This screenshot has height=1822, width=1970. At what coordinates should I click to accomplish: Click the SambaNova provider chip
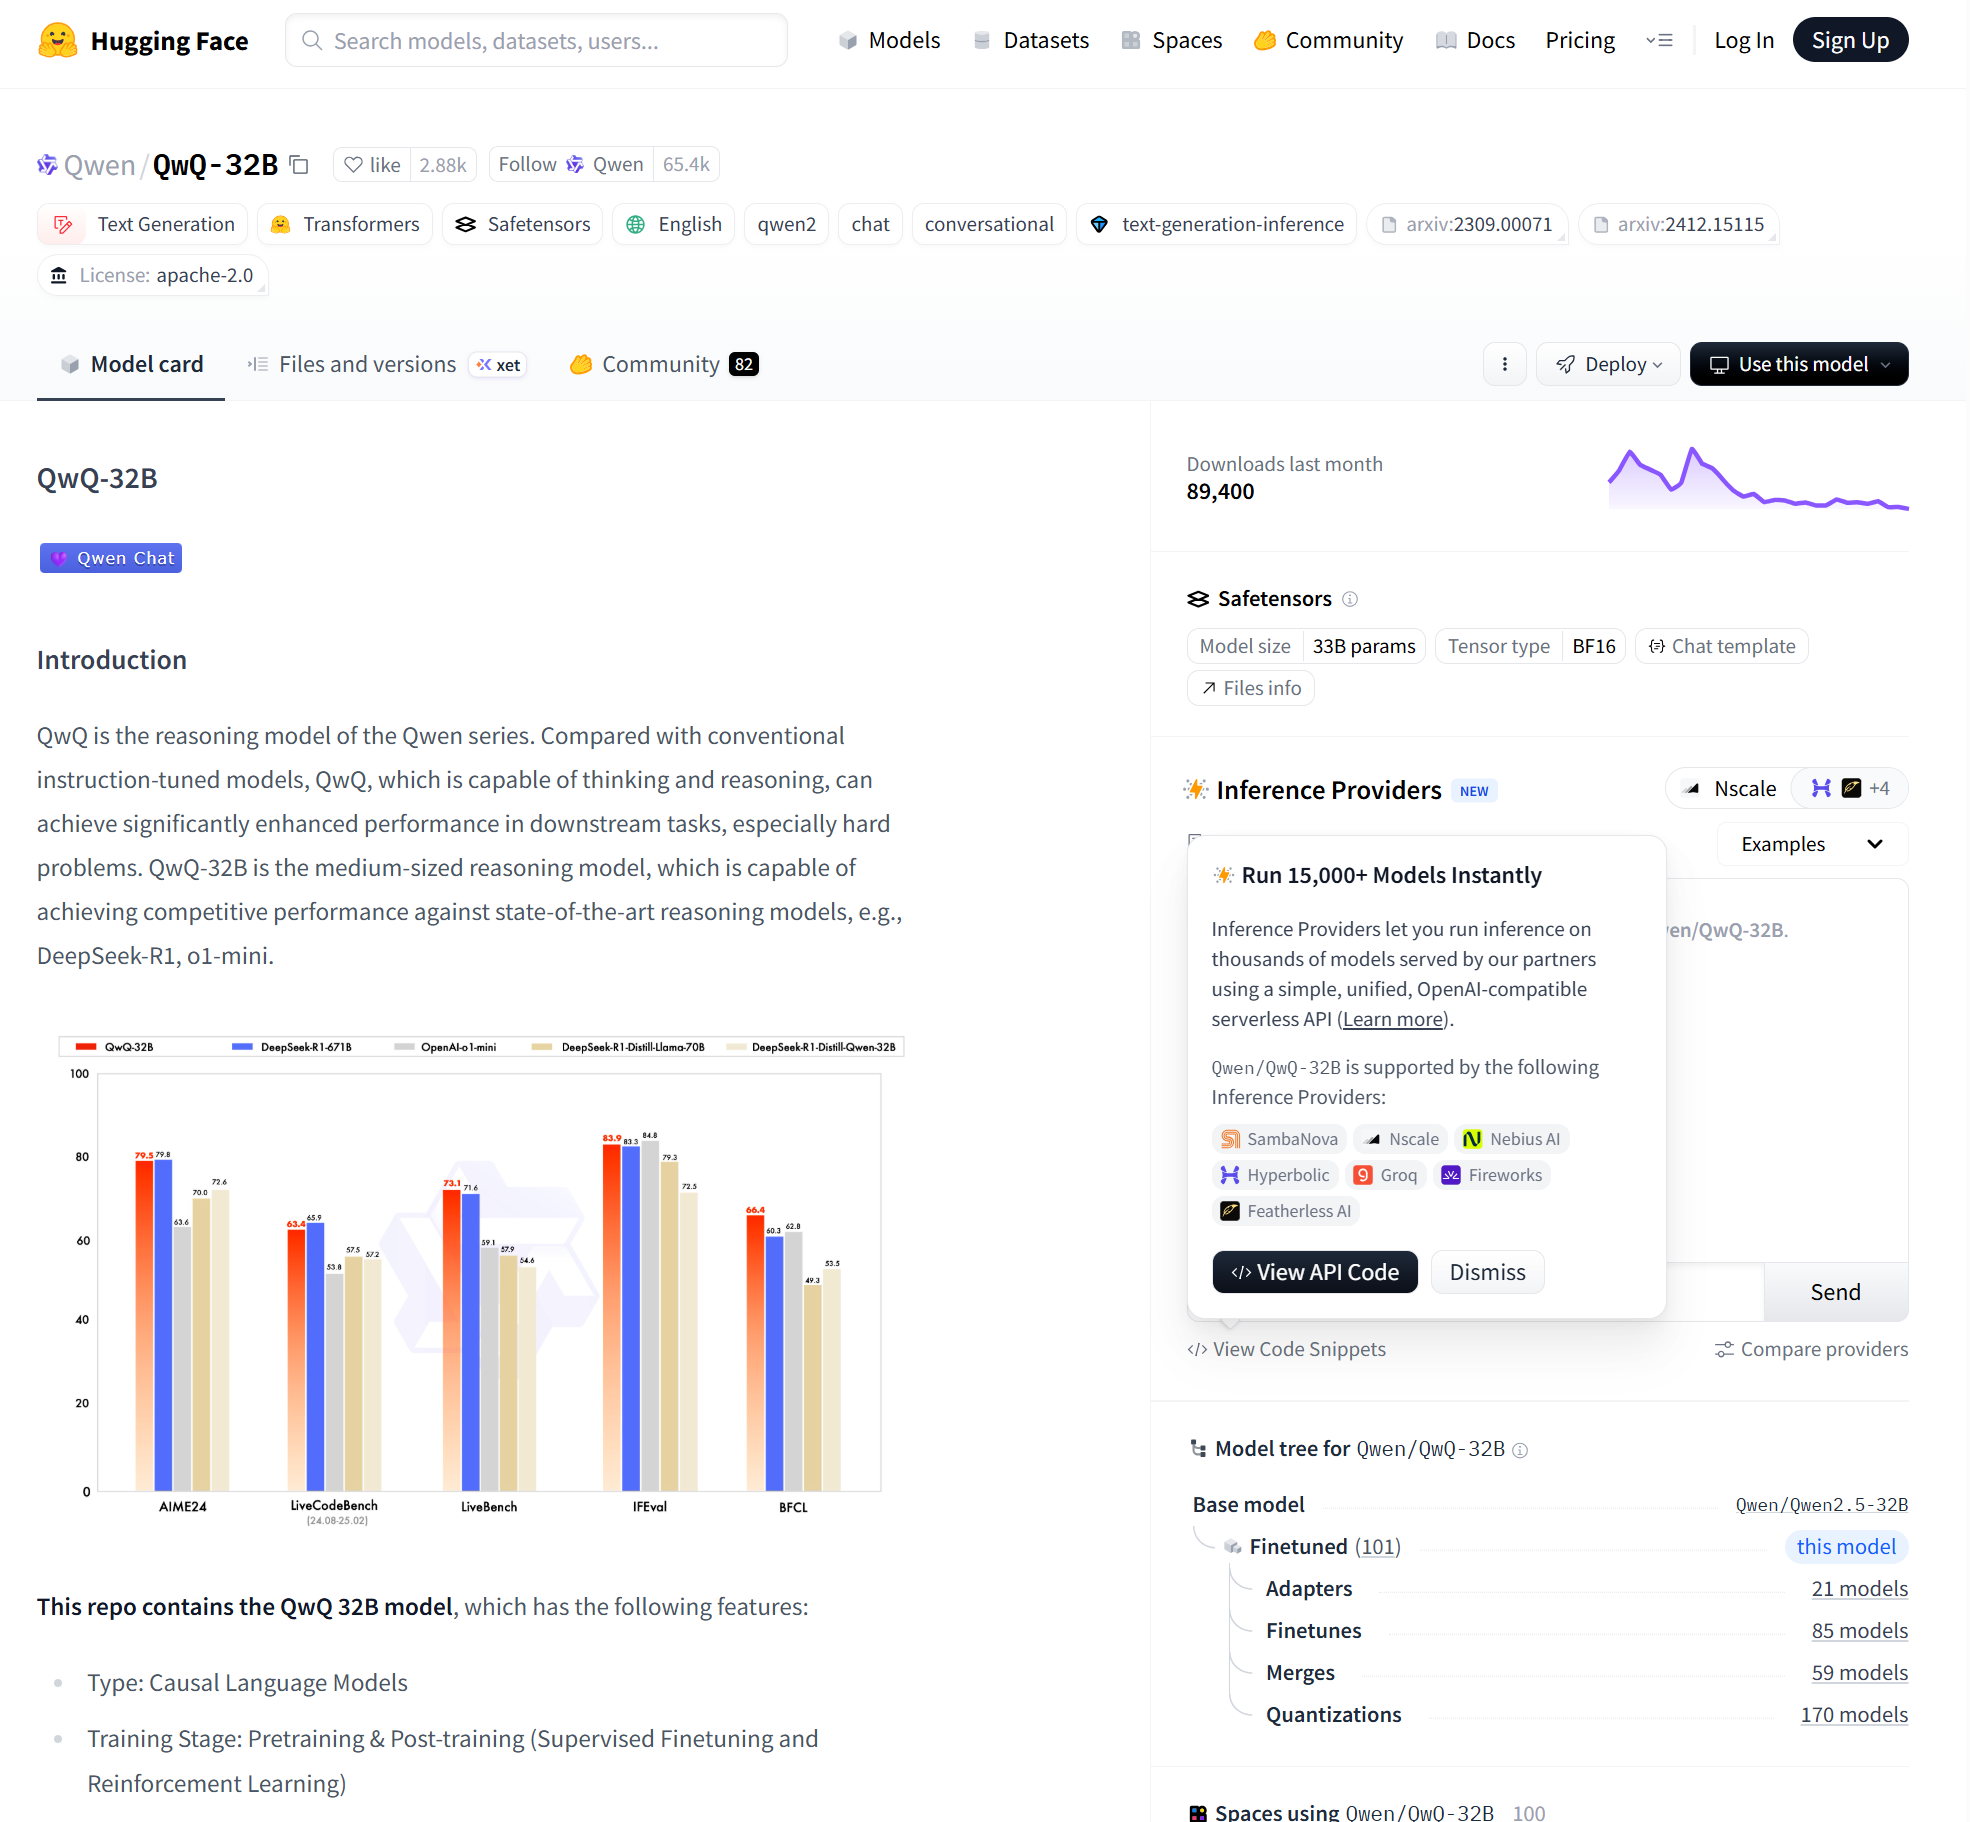[1279, 1139]
